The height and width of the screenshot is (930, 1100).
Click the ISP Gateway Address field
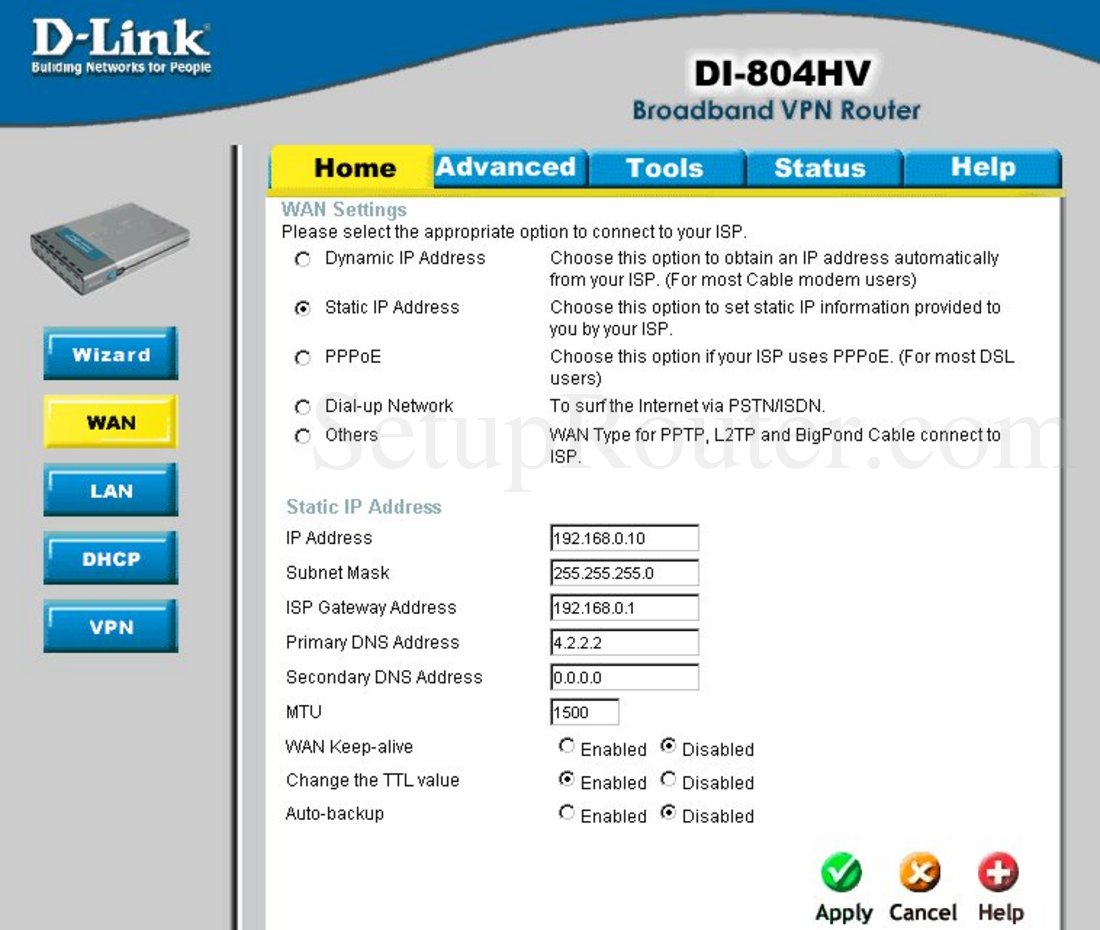(x=624, y=607)
